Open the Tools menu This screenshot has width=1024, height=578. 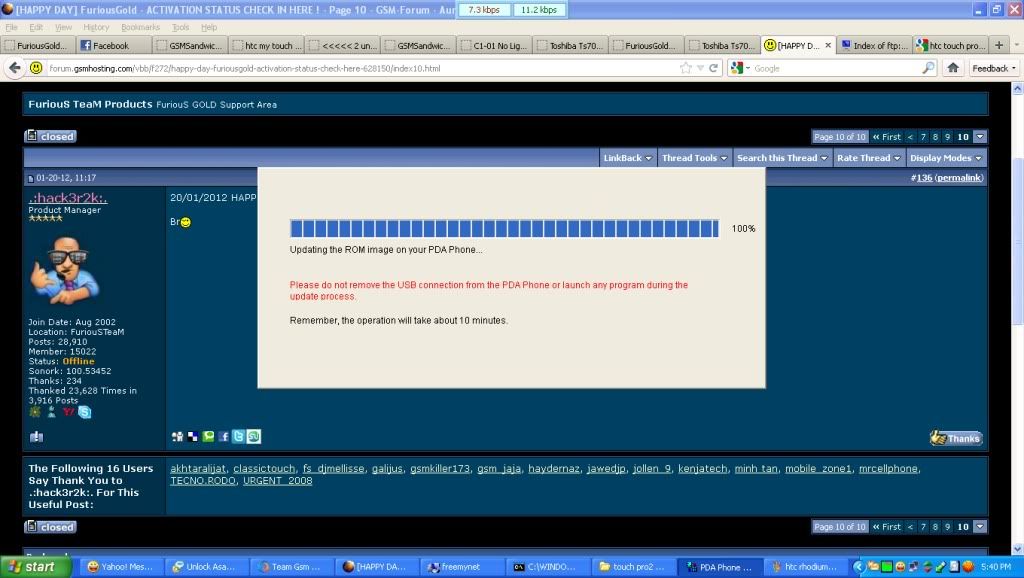click(x=180, y=27)
